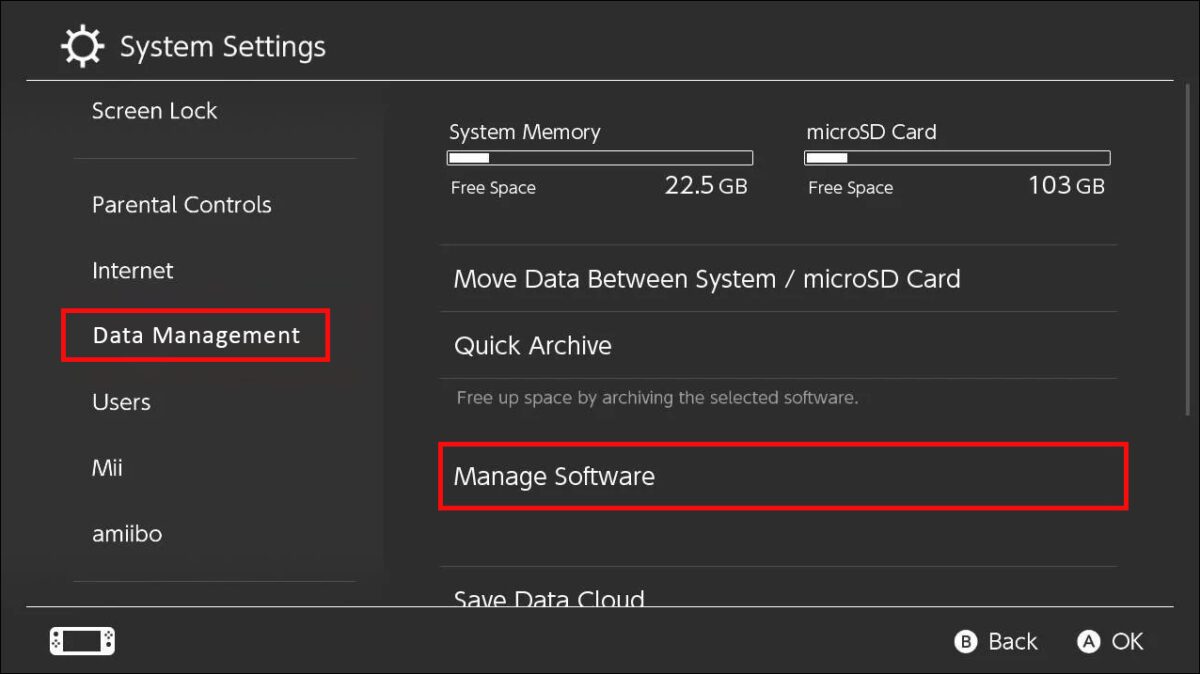This screenshot has height=674, width=1200.
Task: Open Manage Software
Action: pos(553,477)
